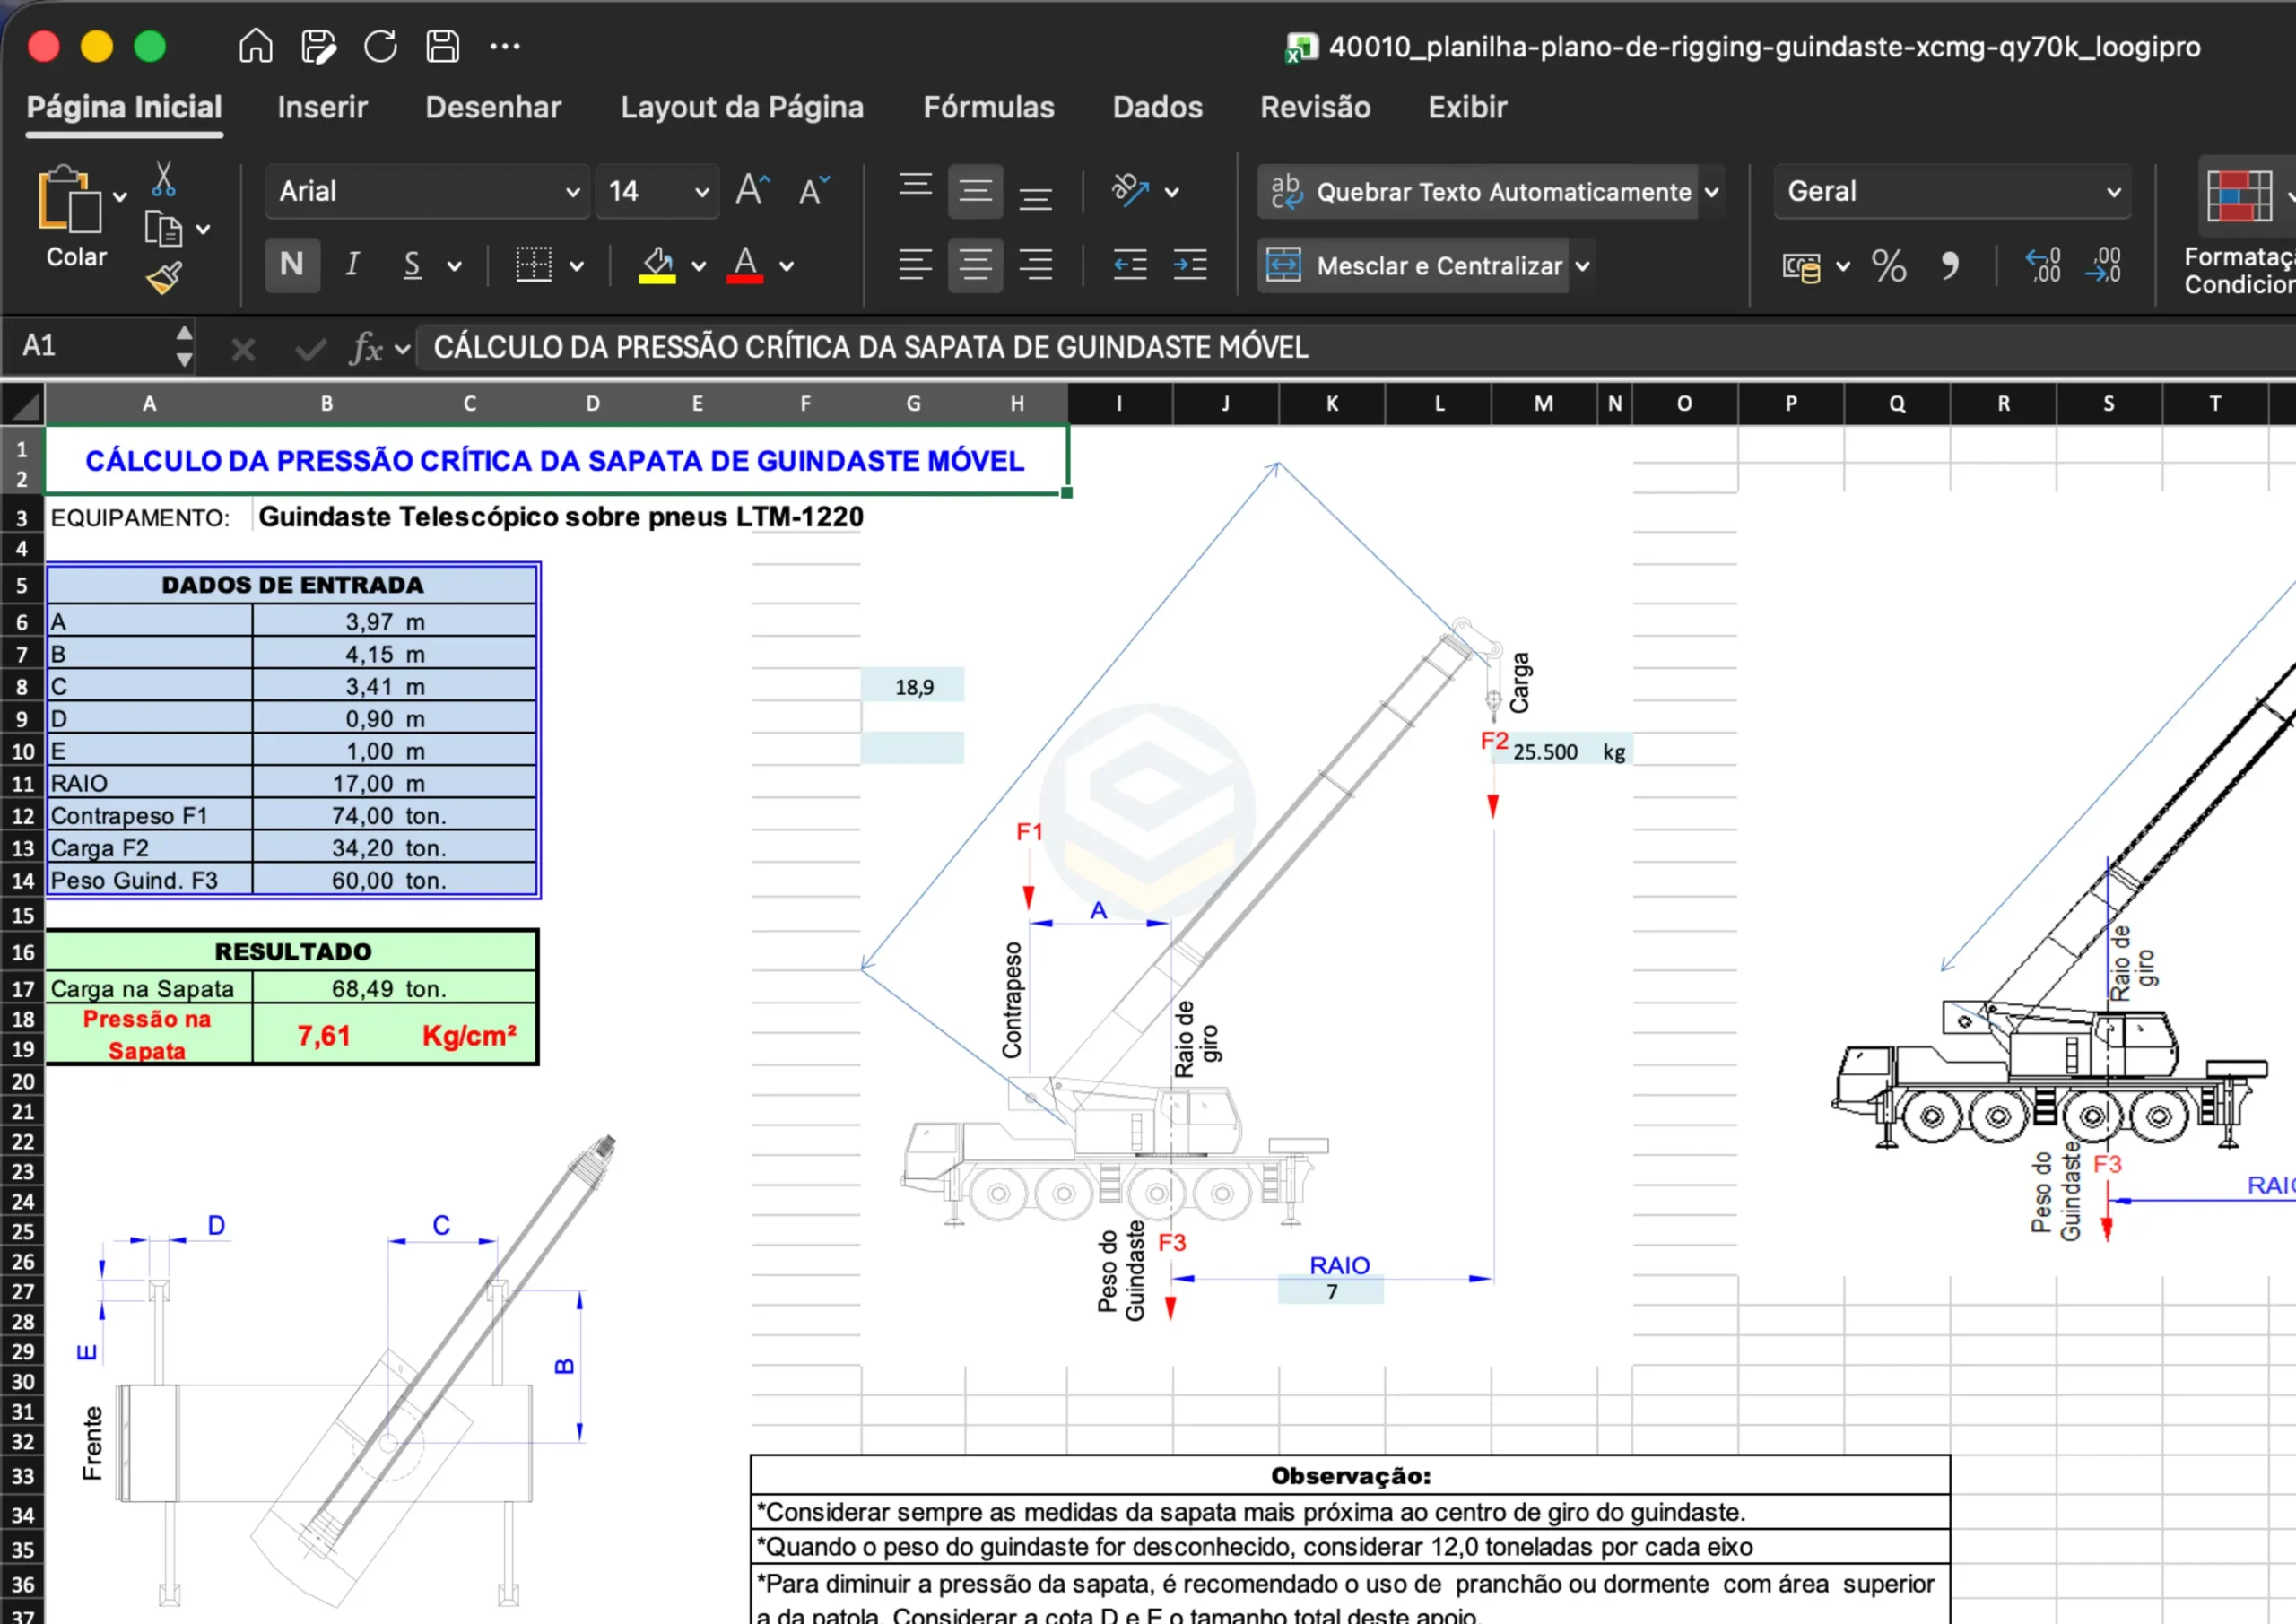Open the Desenhar ribbon tab

coord(493,107)
